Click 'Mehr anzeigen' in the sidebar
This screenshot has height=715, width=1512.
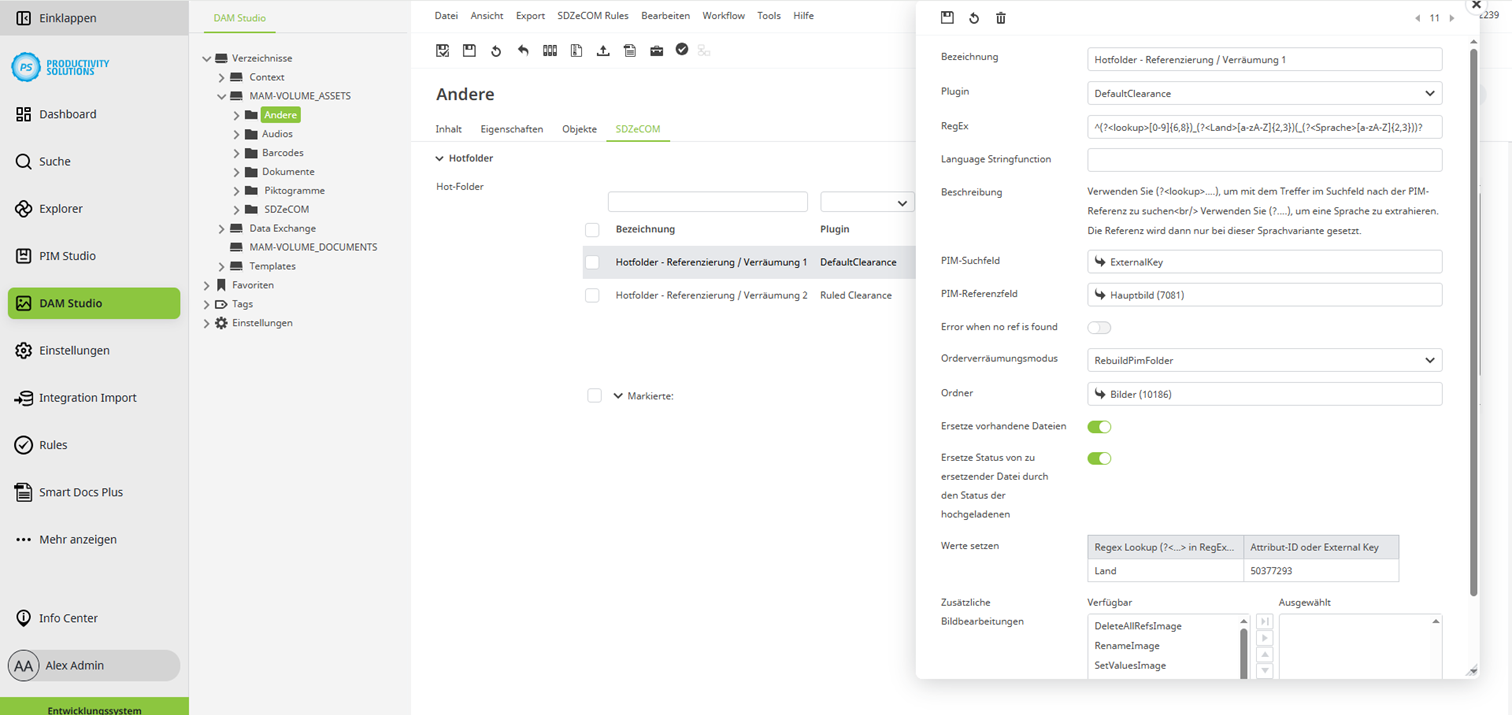[77, 540]
